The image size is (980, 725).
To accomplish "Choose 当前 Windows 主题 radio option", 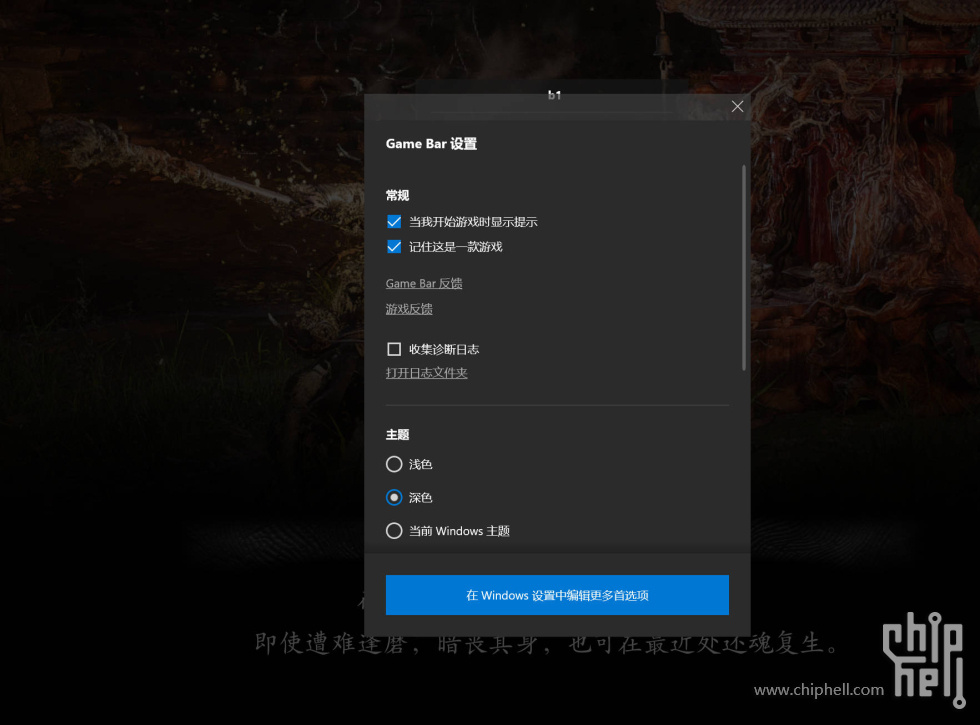I will (394, 531).
